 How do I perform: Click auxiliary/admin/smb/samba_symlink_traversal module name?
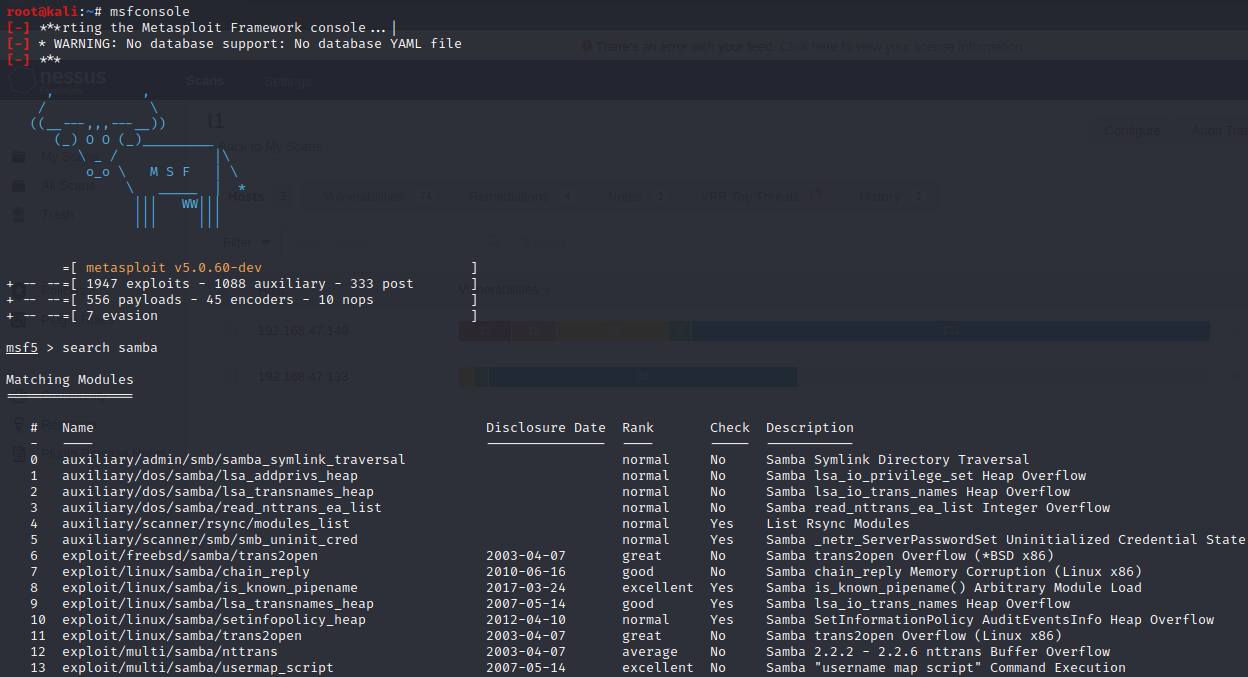pyautogui.click(x=234, y=460)
